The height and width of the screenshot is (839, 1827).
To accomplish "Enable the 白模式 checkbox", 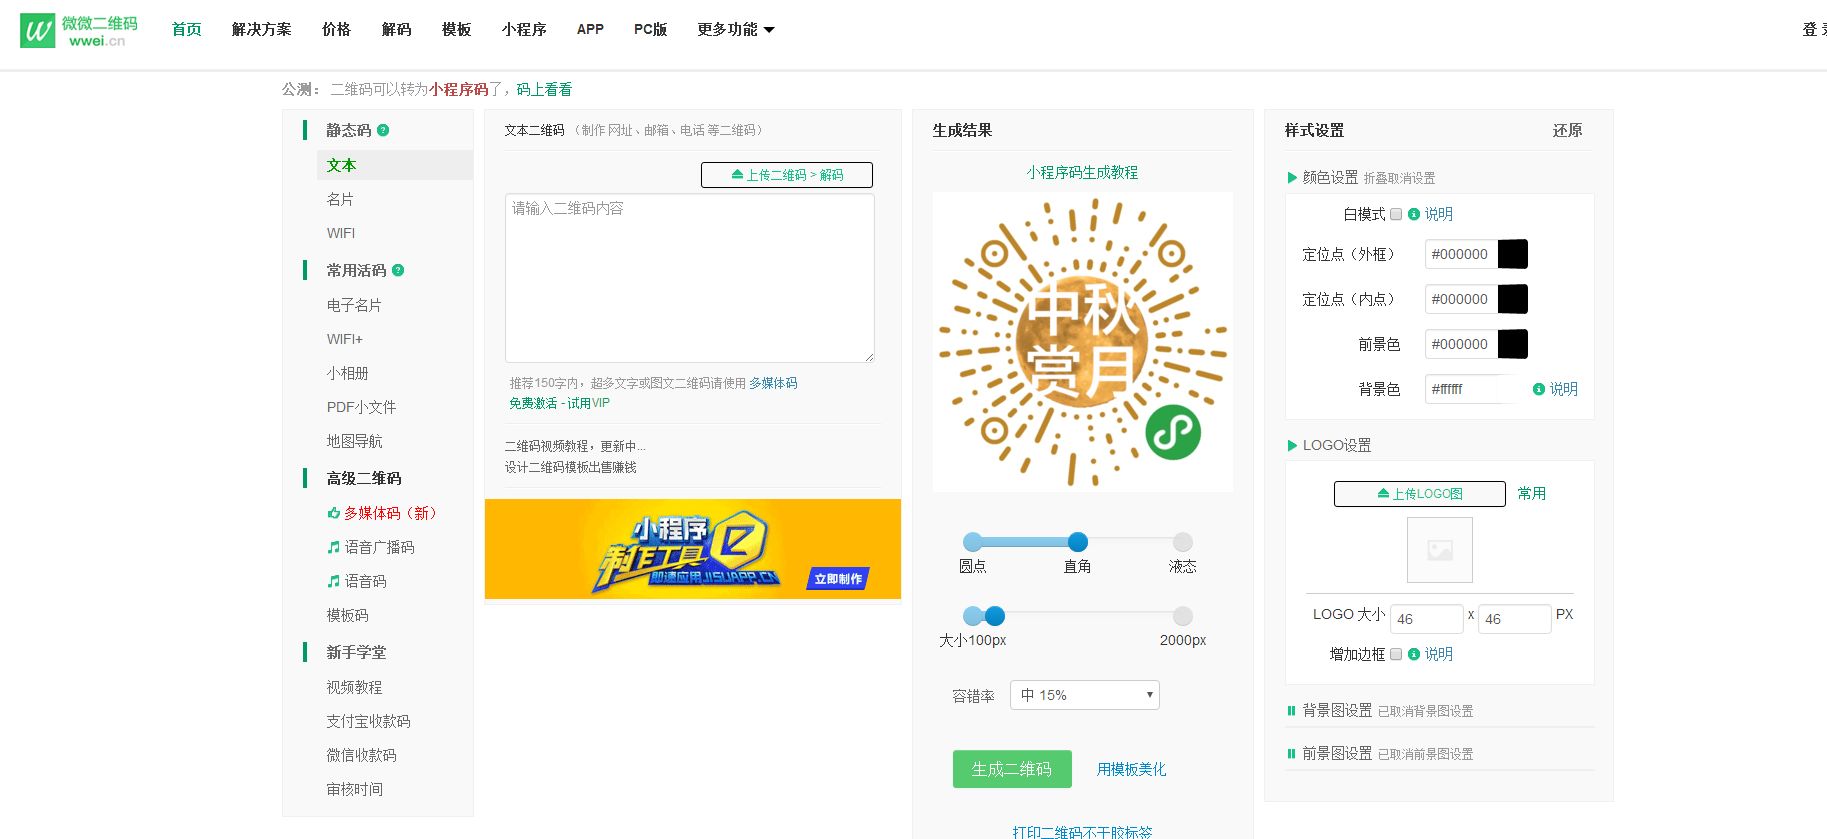I will point(1396,214).
